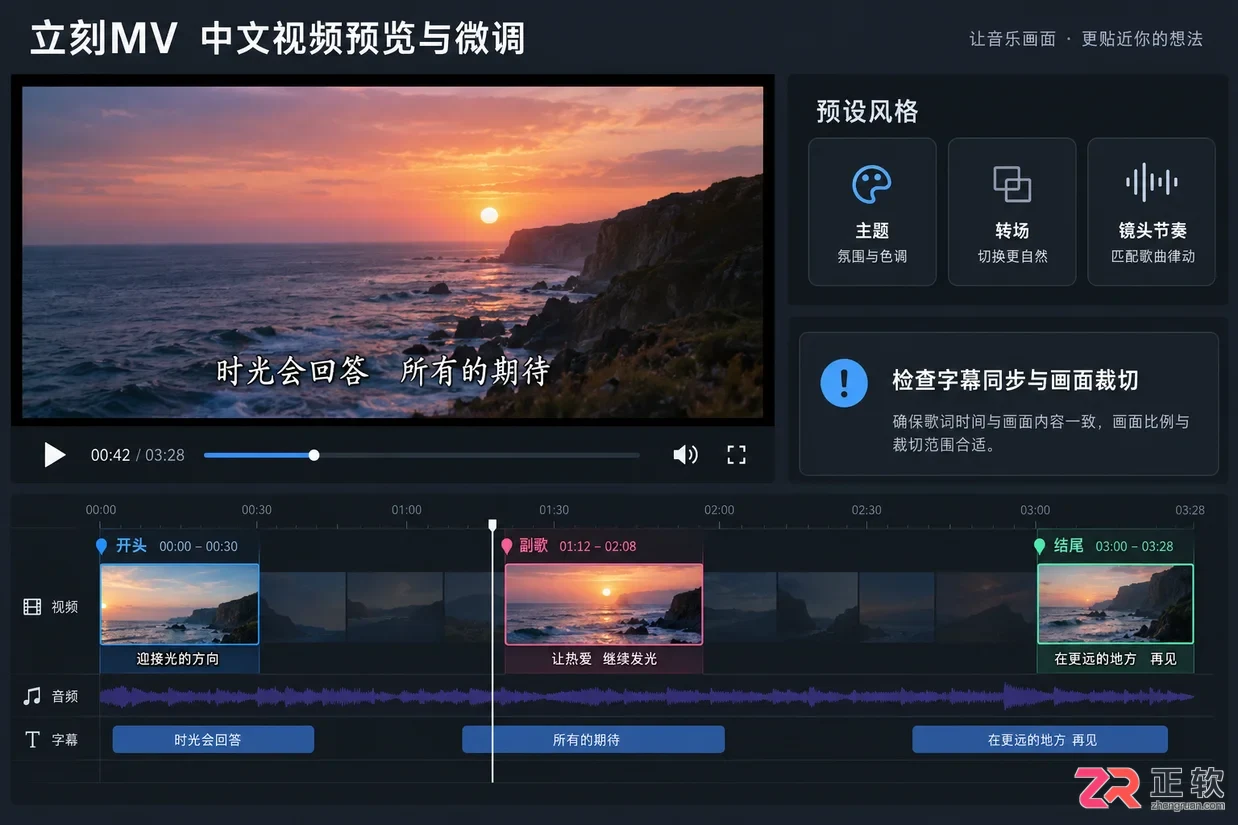
Task: Select the 副歌 video clip thumbnail
Action: (x=604, y=604)
